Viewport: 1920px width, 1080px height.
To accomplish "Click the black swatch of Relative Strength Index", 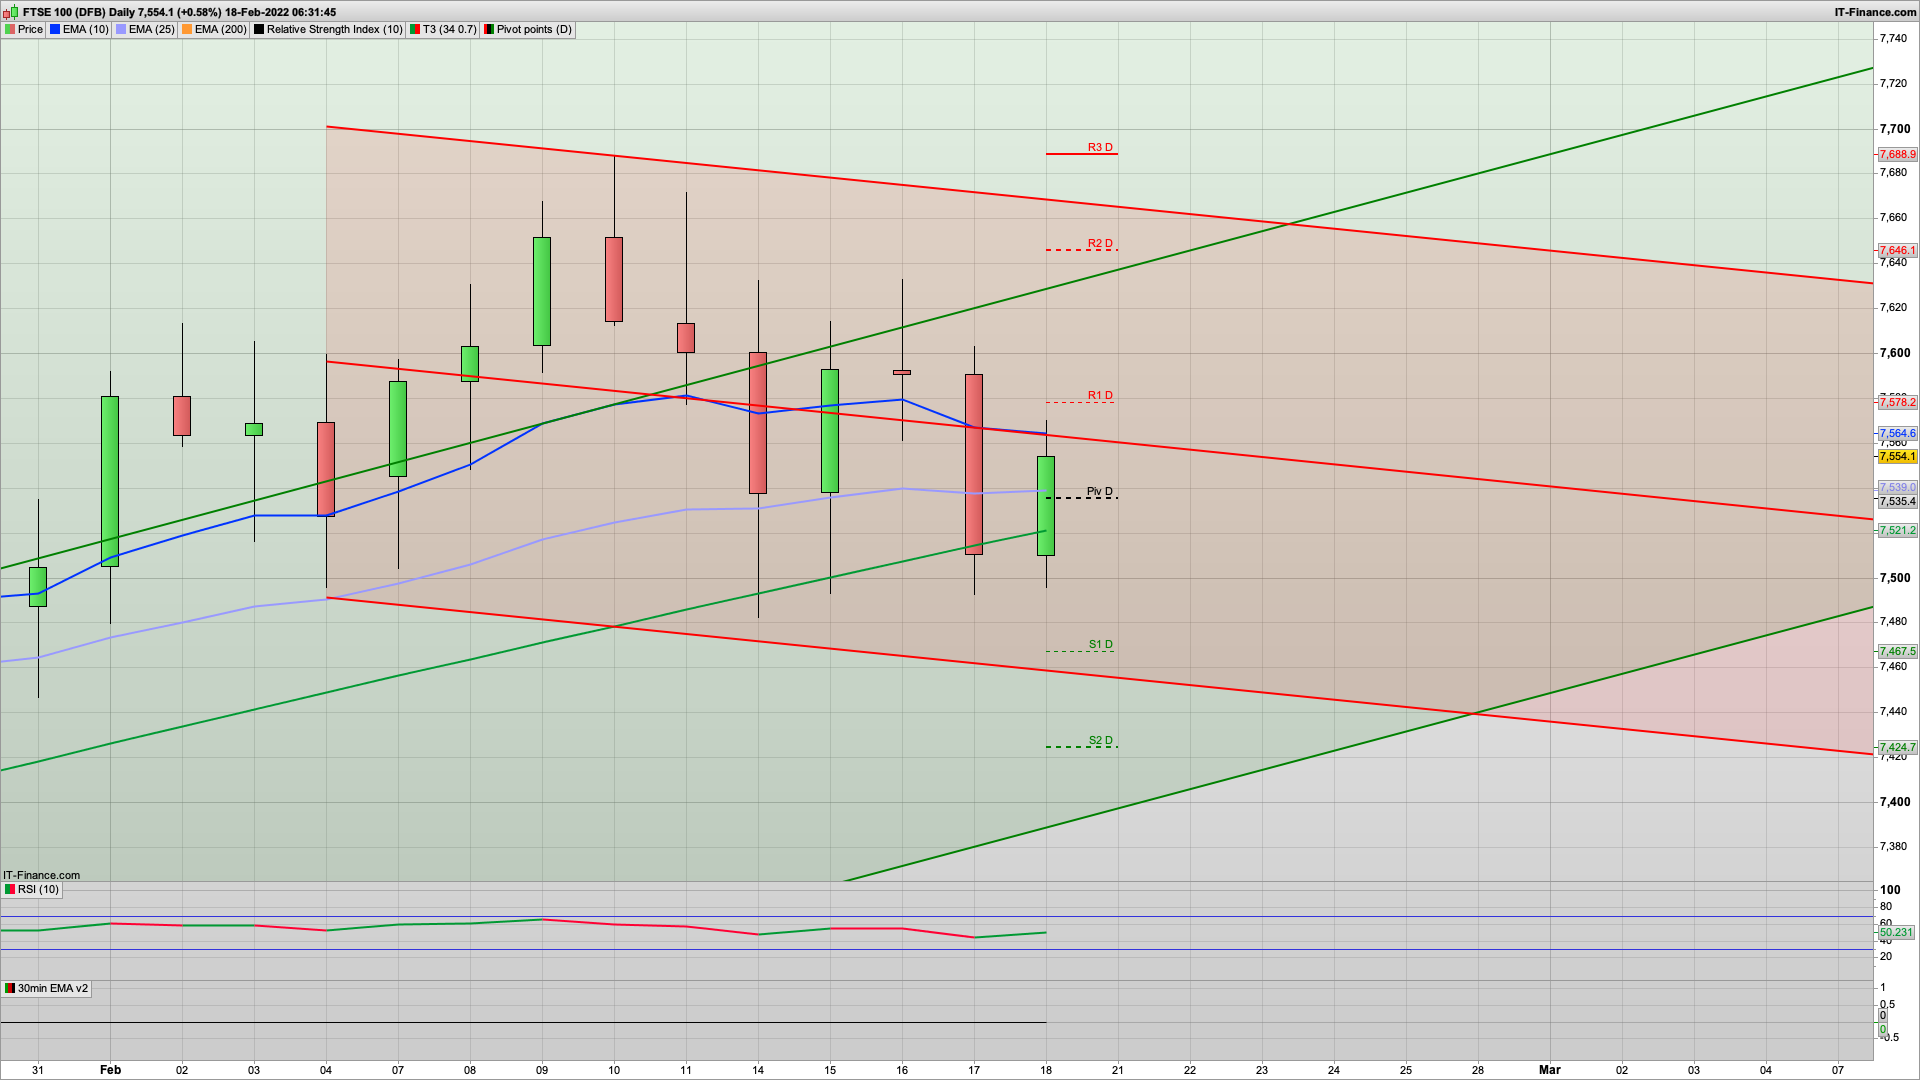I will click(x=259, y=29).
